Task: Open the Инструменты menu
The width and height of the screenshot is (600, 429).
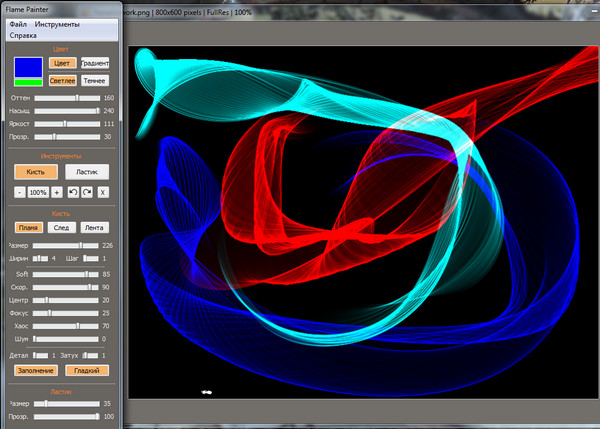Action: pos(57,23)
